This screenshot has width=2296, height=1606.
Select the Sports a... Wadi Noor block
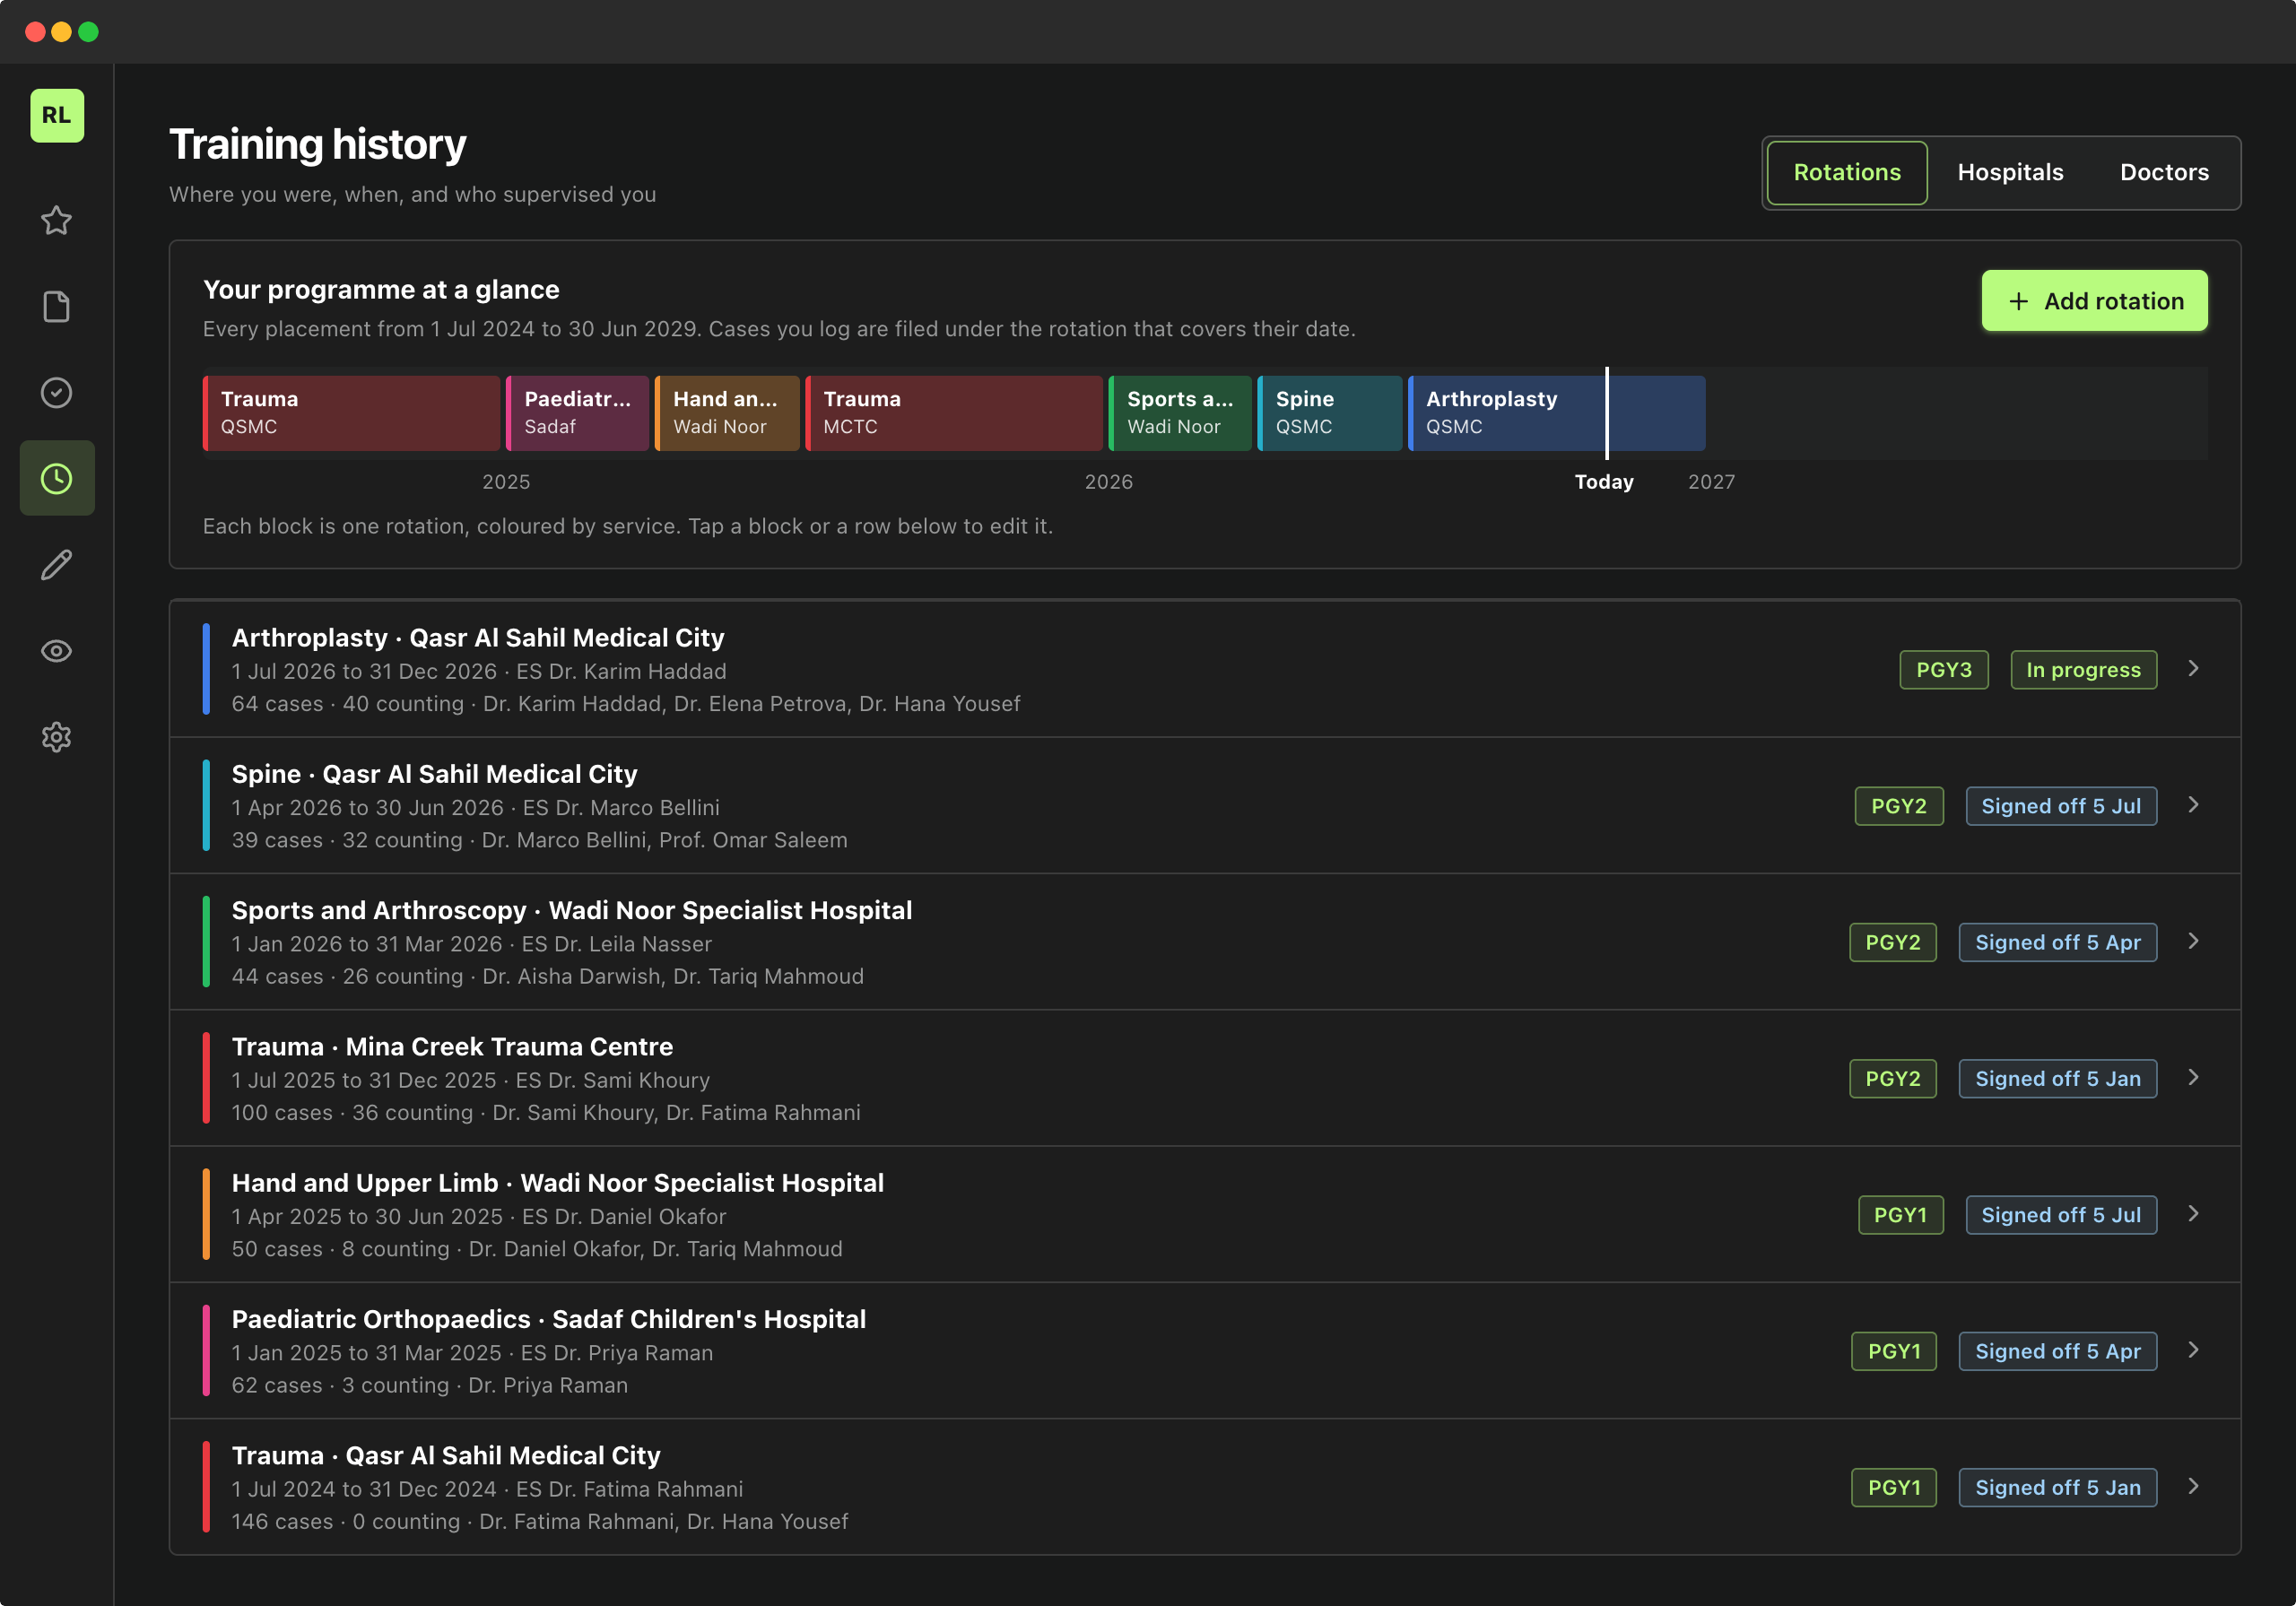[1180, 413]
